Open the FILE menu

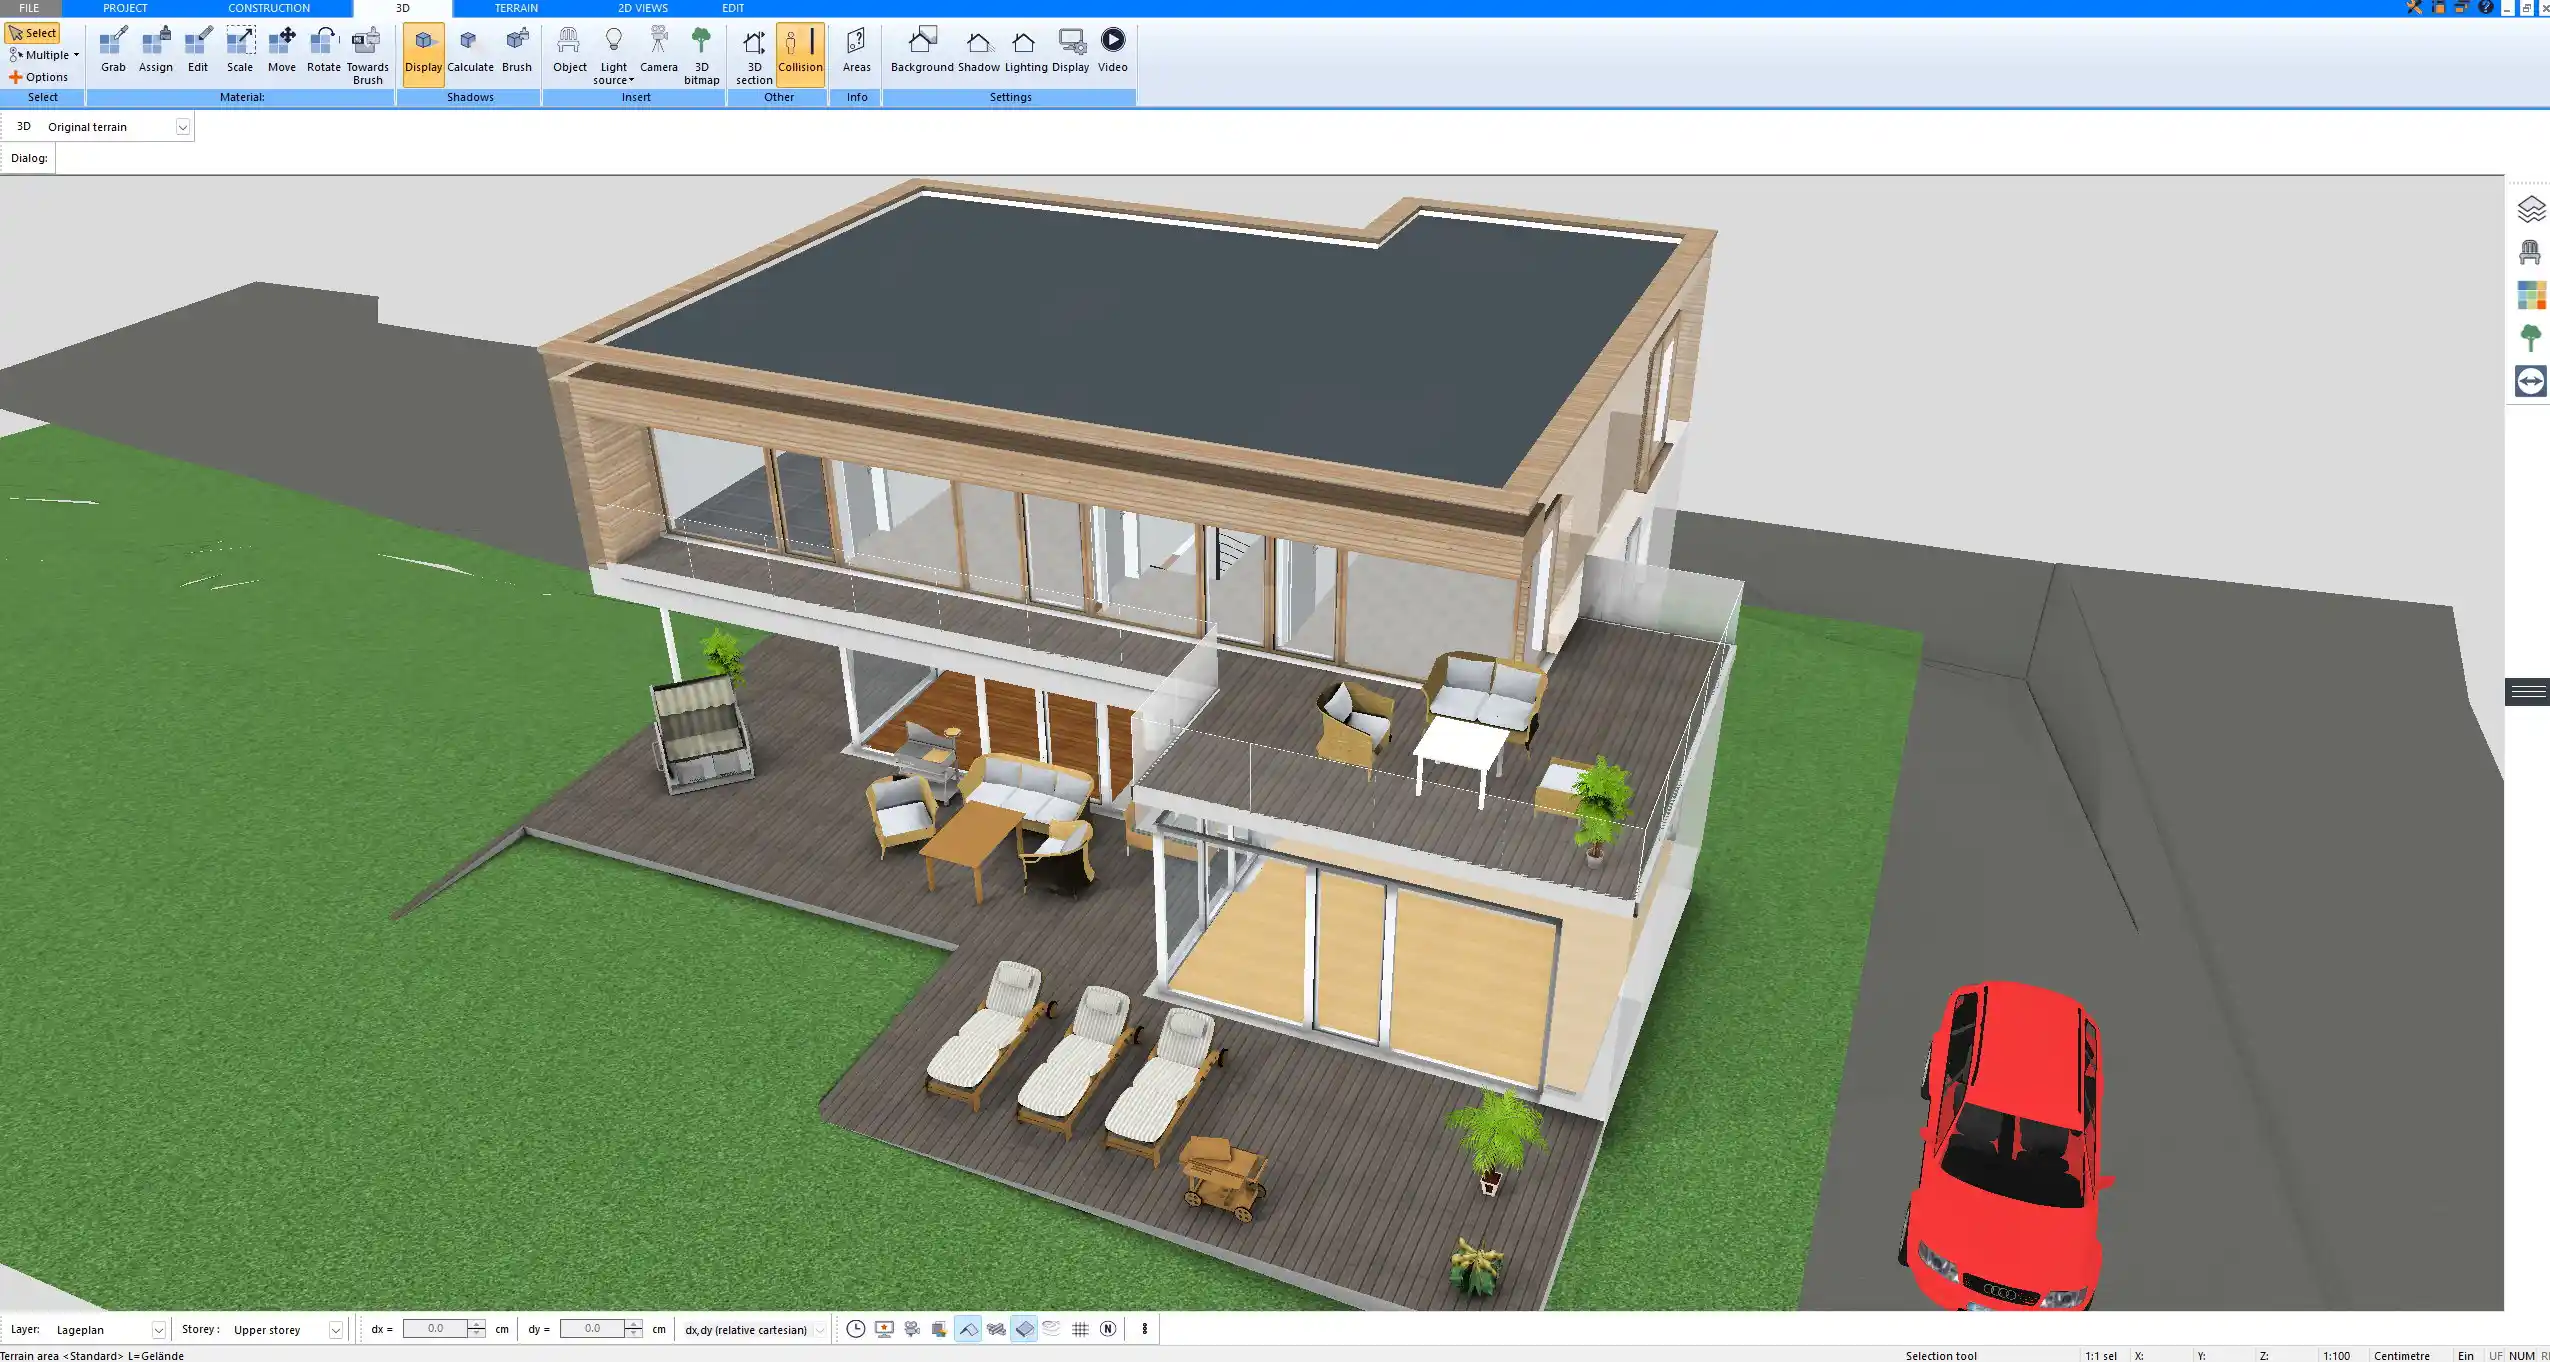point(29,8)
